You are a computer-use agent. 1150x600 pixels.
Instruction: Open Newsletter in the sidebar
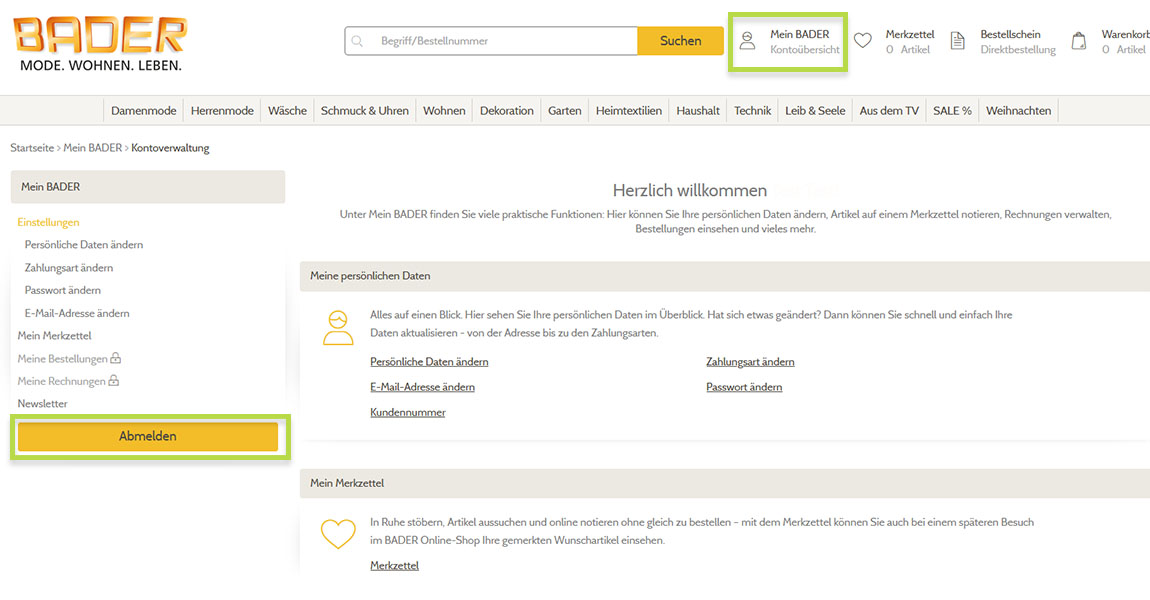point(43,403)
